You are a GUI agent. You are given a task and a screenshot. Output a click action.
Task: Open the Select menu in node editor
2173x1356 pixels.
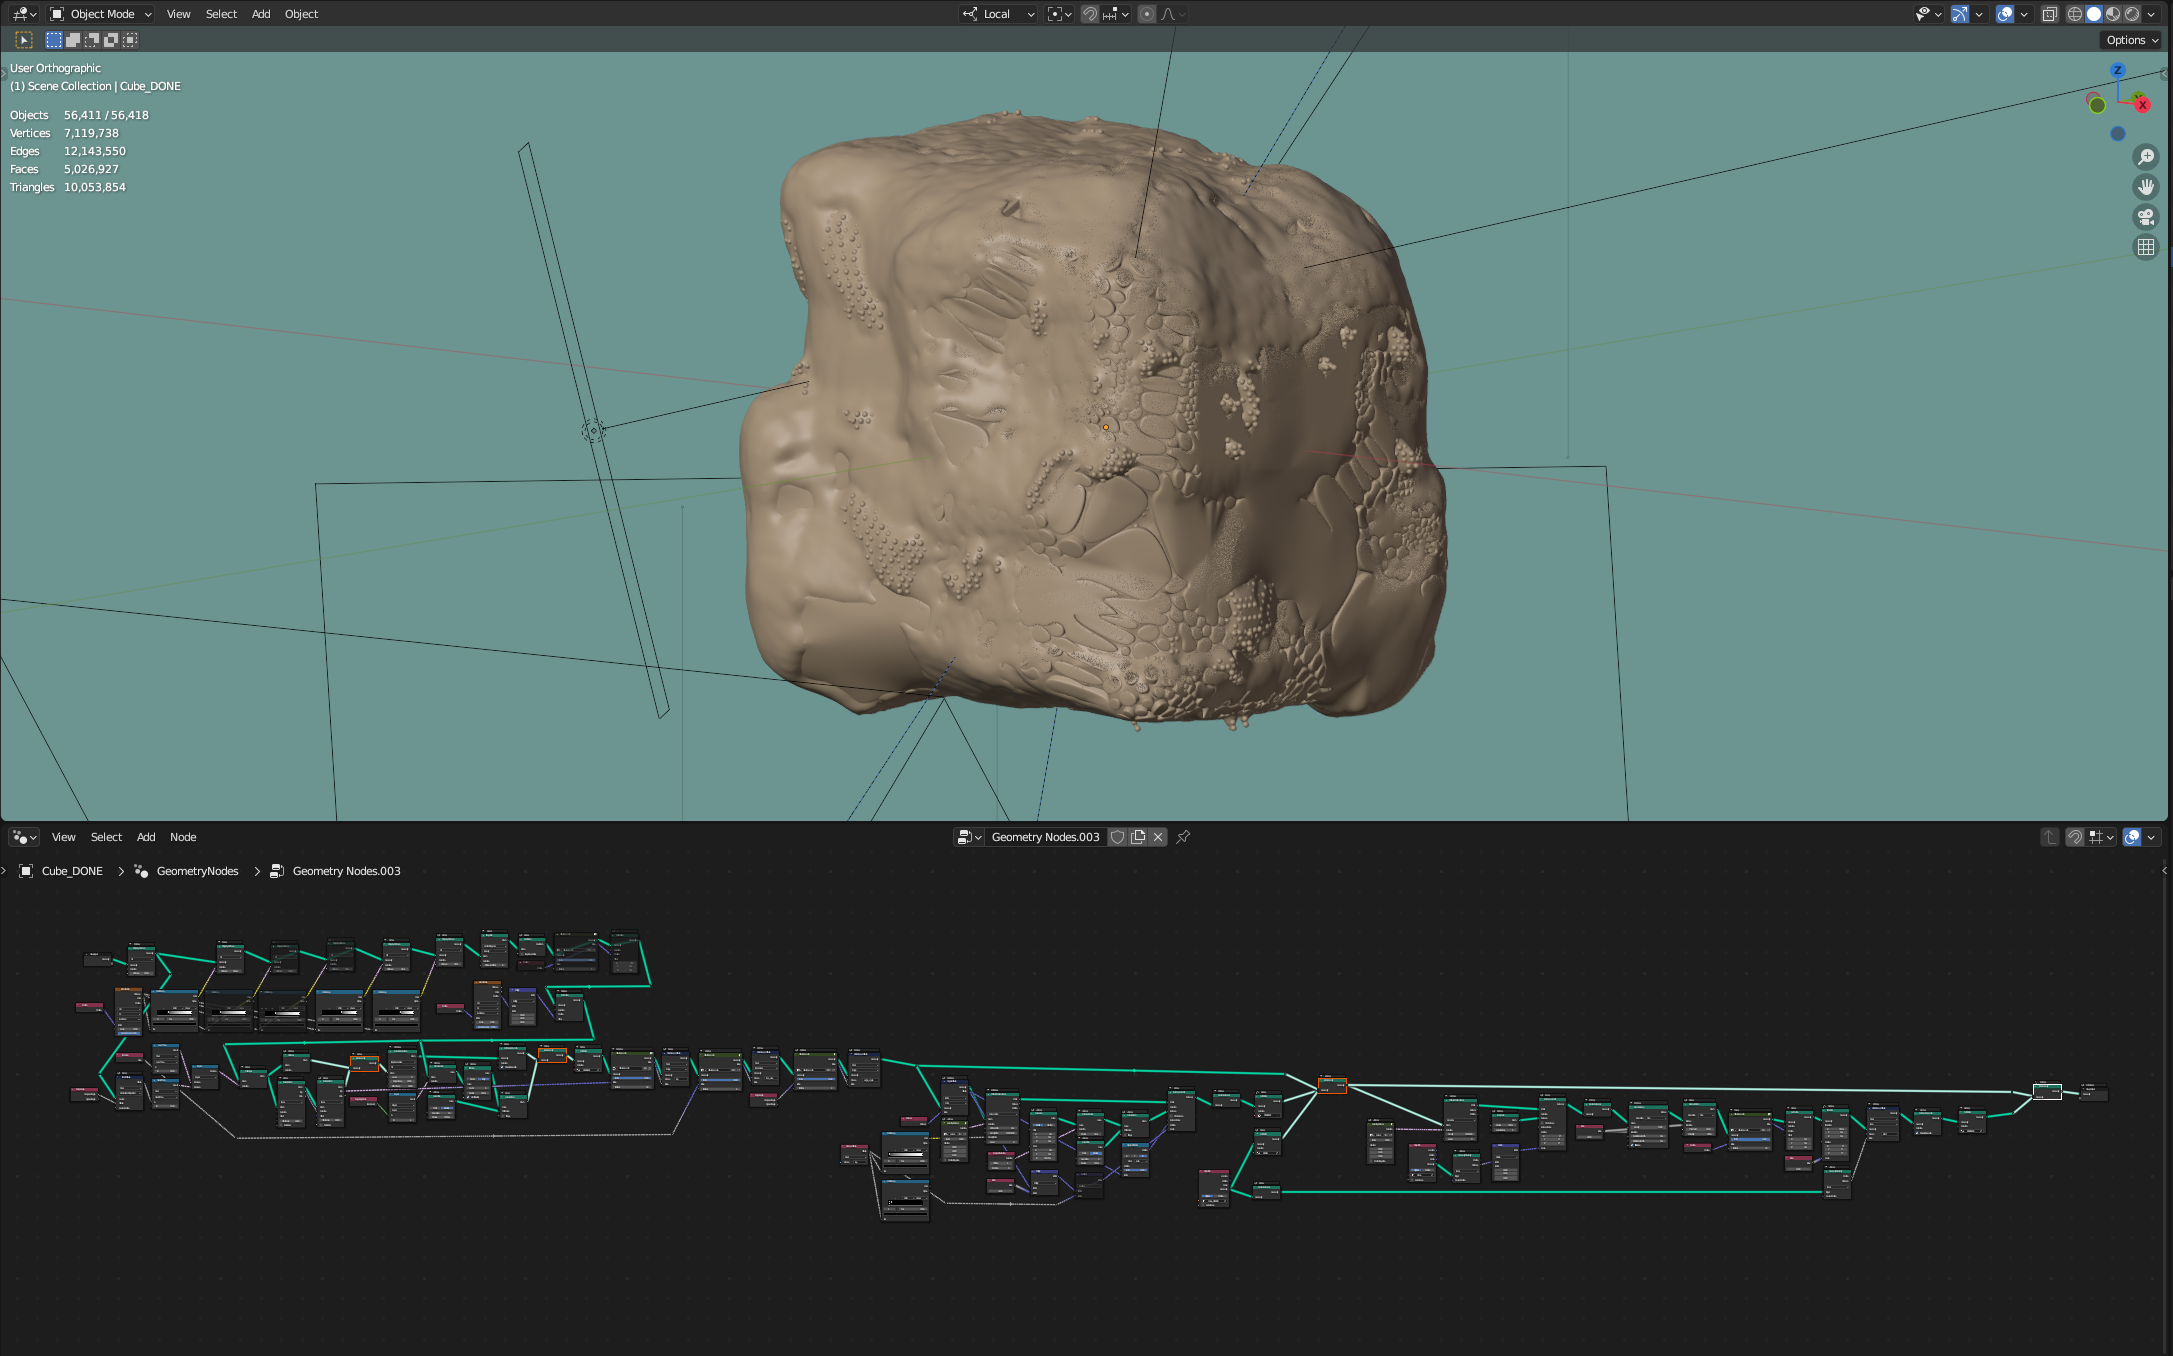coord(106,837)
